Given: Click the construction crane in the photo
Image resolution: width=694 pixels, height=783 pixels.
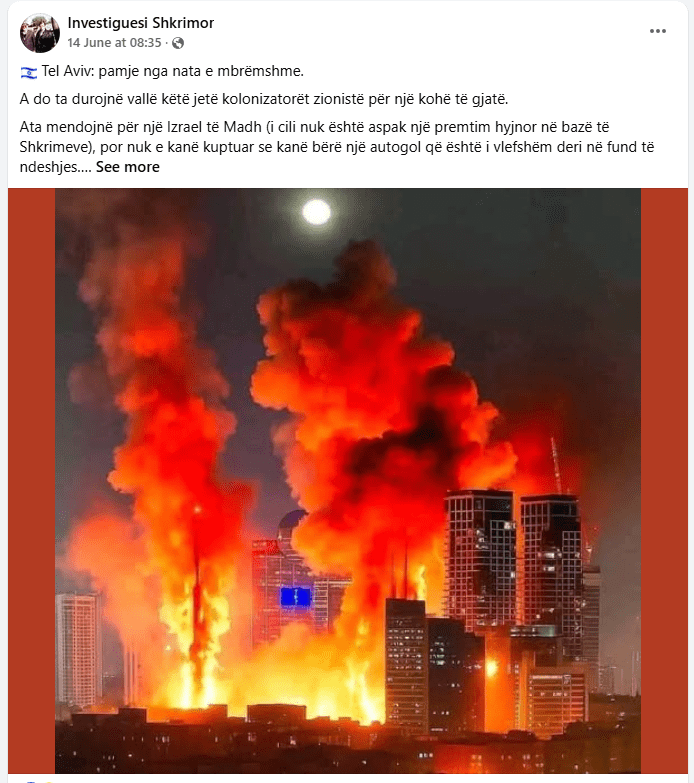Looking at the screenshot, I should click(557, 465).
